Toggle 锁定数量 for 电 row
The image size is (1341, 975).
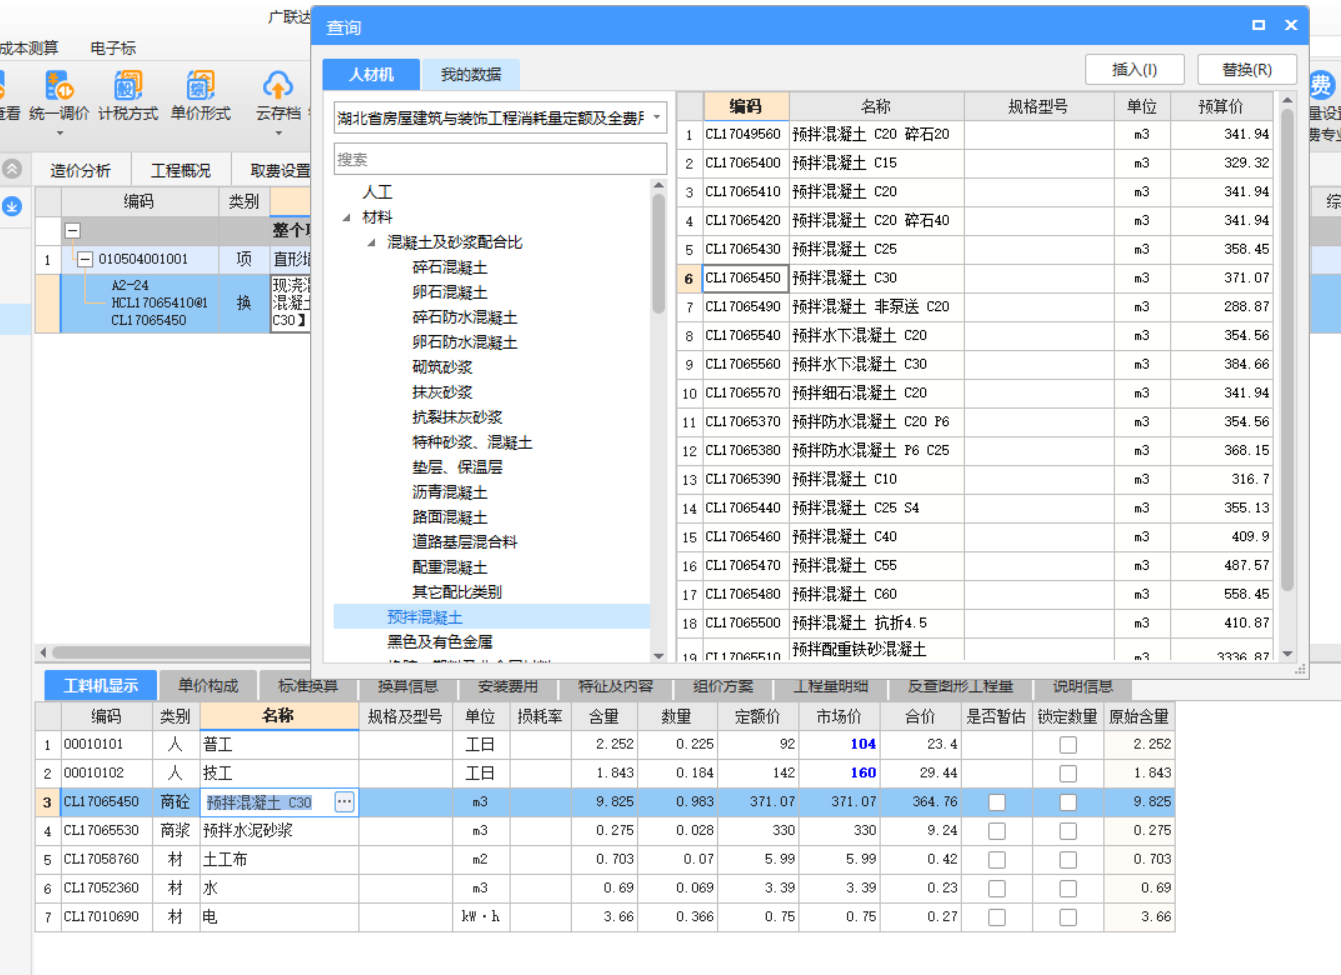coord(1068,917)
